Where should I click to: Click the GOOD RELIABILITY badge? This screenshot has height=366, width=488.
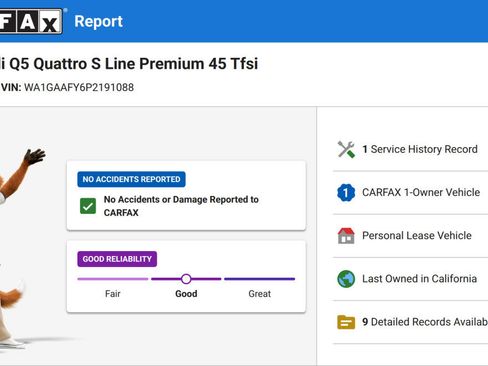pos(117,259)
